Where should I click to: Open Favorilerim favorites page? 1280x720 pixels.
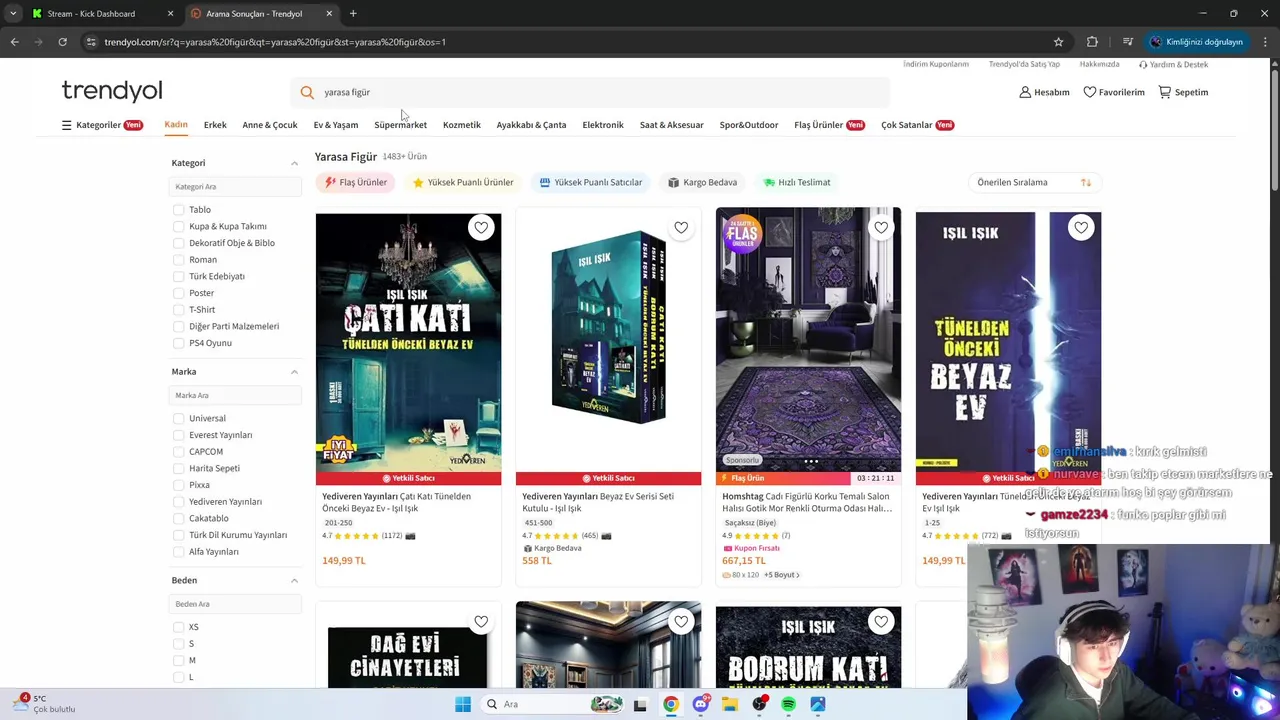(1114, 92)
